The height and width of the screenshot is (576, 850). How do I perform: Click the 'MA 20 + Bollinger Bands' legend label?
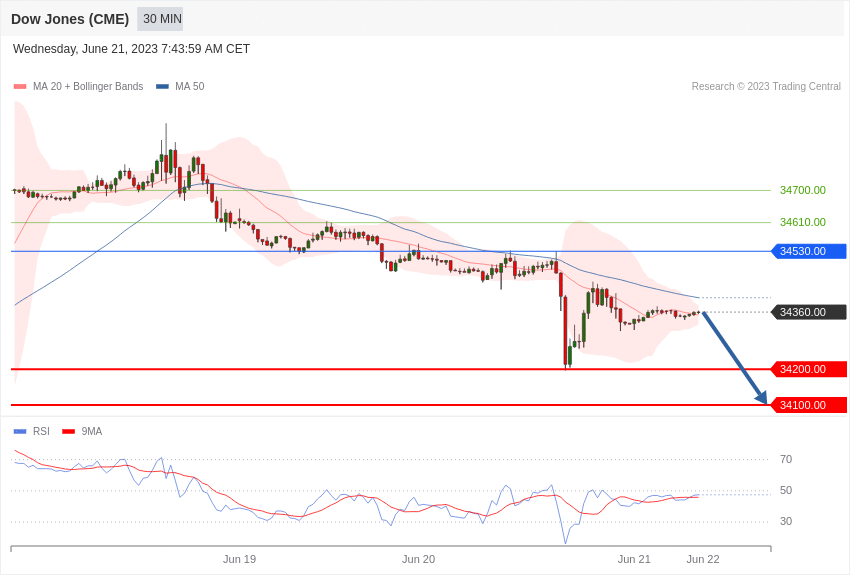pyautogui.click(x=88, y=86)
